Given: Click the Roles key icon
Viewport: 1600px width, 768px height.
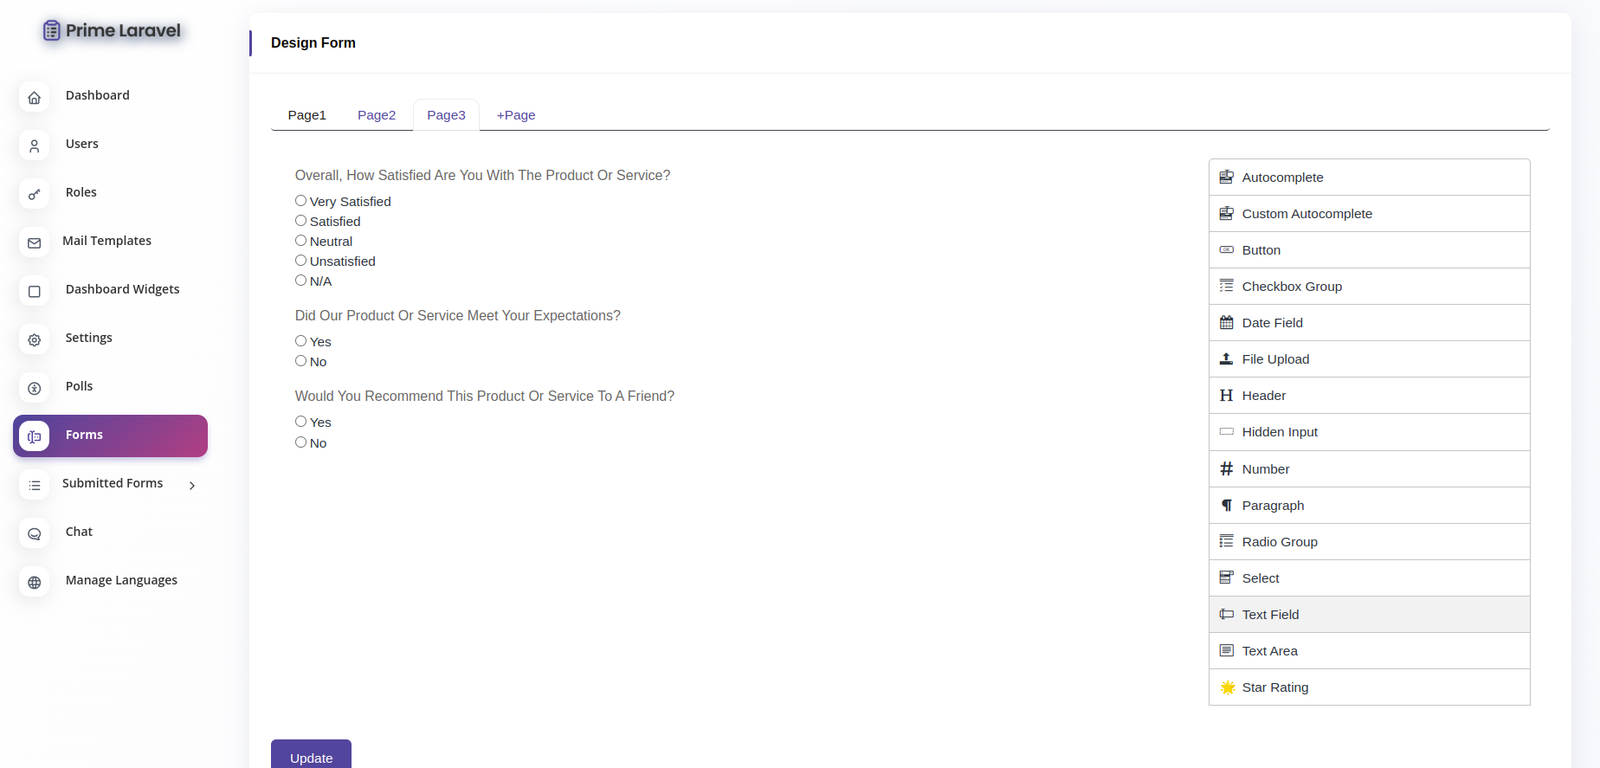Looking at the screenshot, I should click(x=34, y=194).
